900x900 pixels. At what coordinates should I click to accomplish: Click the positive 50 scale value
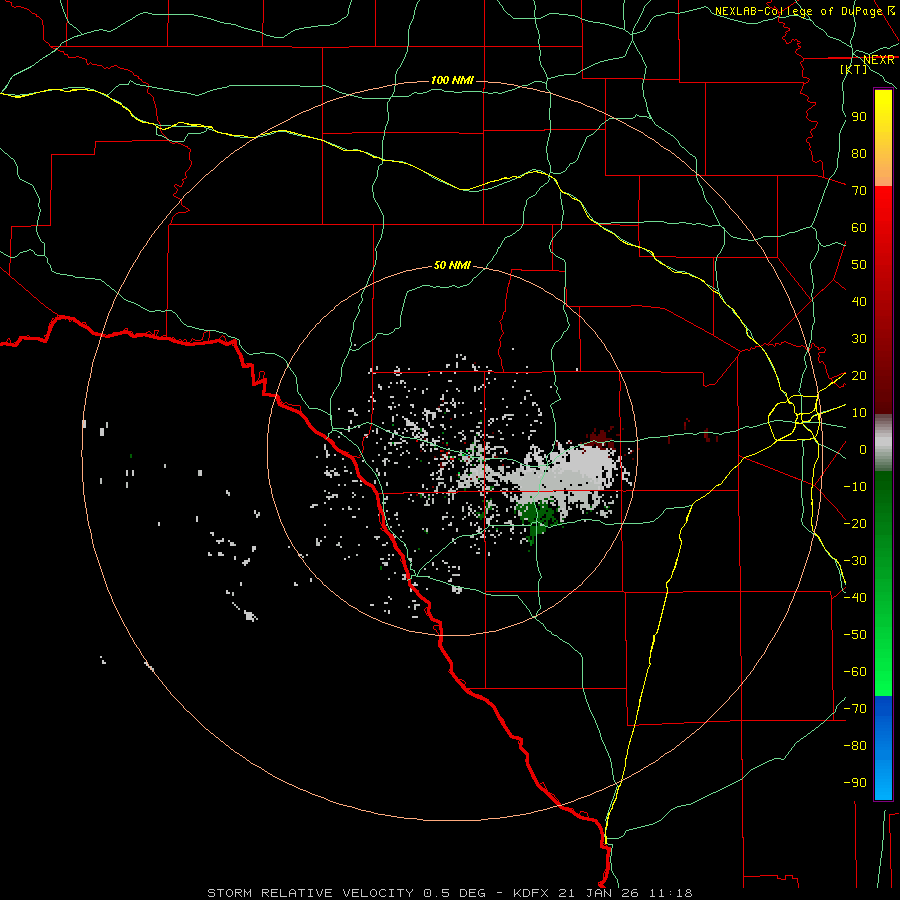point(859,265)
